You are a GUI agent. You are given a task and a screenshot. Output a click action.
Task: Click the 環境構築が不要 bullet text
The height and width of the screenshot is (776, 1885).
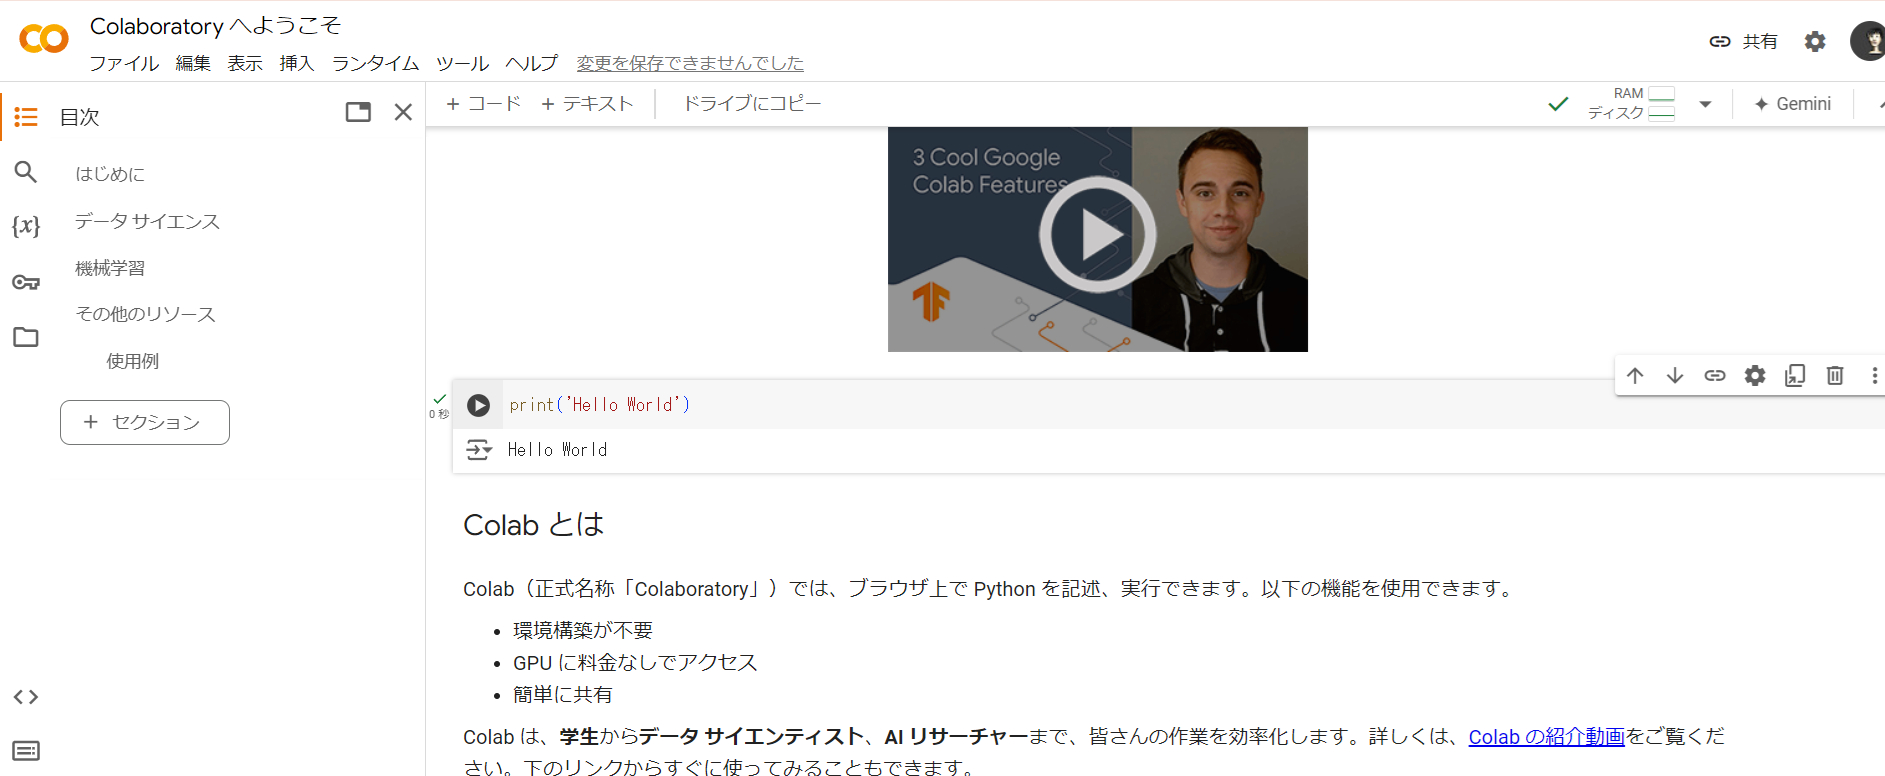click(583, 631)
